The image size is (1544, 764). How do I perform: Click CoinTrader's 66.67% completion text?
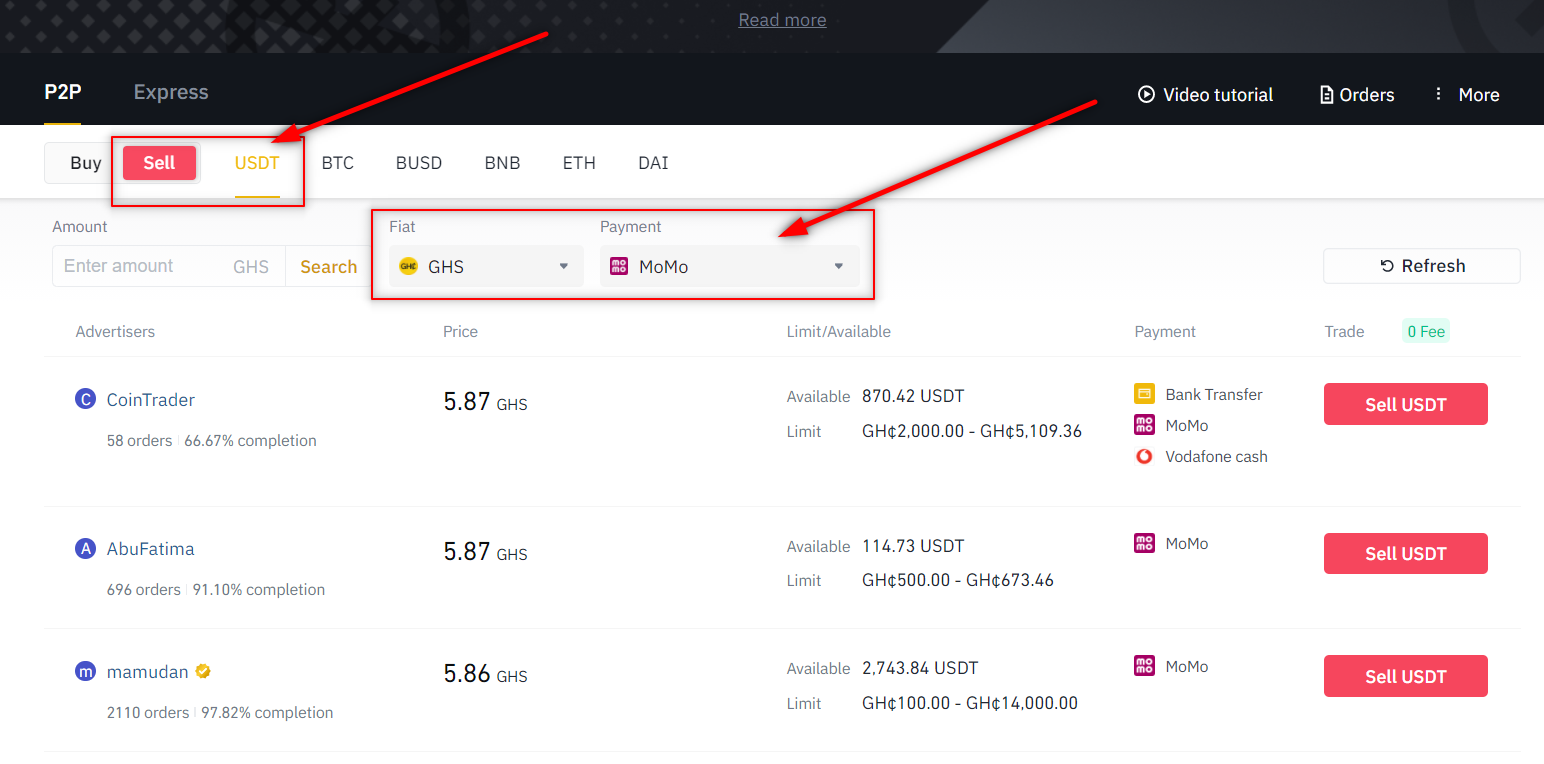pyautogui.click(x=250, y=440)
